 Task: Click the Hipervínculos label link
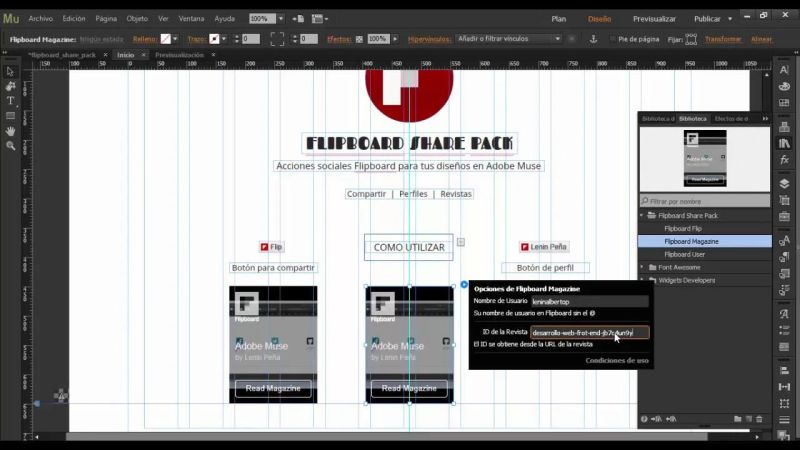429,39
